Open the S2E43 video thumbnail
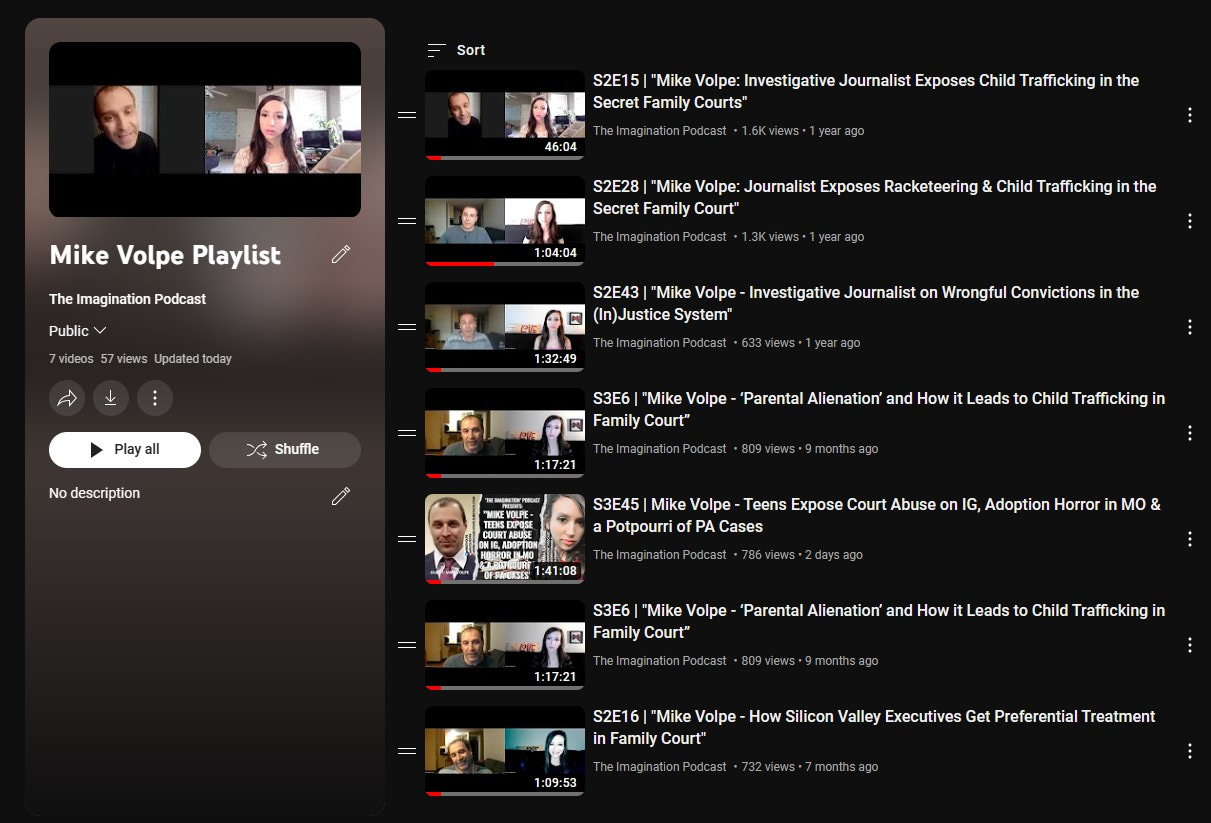This screenshot has height=823, width=1211. [505, 327]
